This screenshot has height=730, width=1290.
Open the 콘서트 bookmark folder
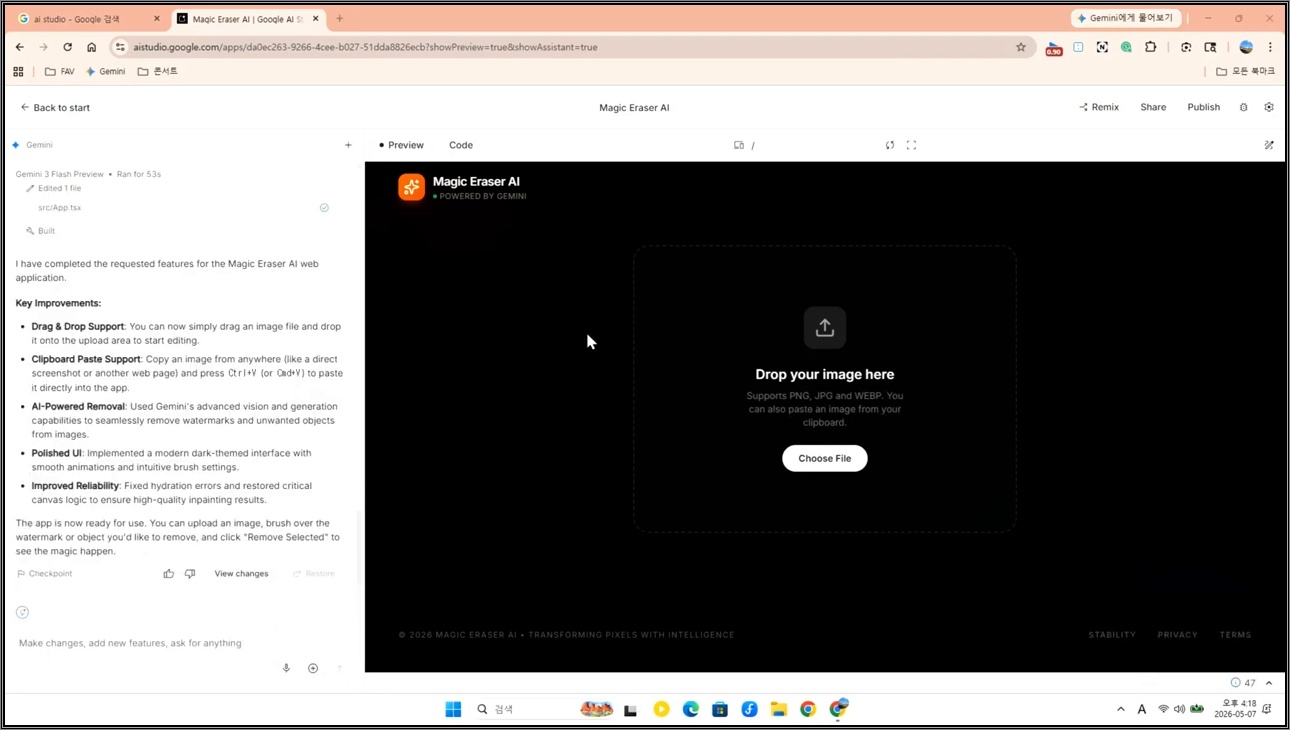click(158, 72)
